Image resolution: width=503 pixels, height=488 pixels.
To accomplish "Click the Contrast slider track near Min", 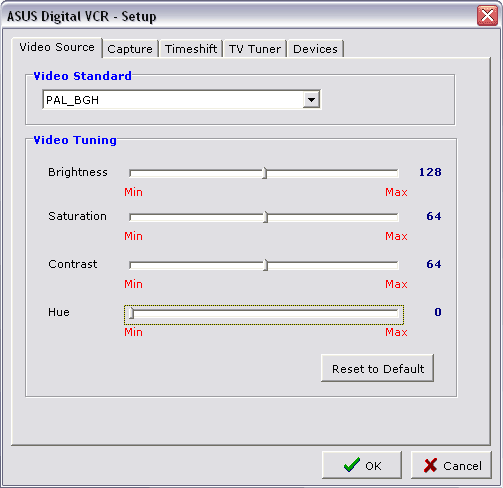I will pyautogui.click(x=143, y=265).
